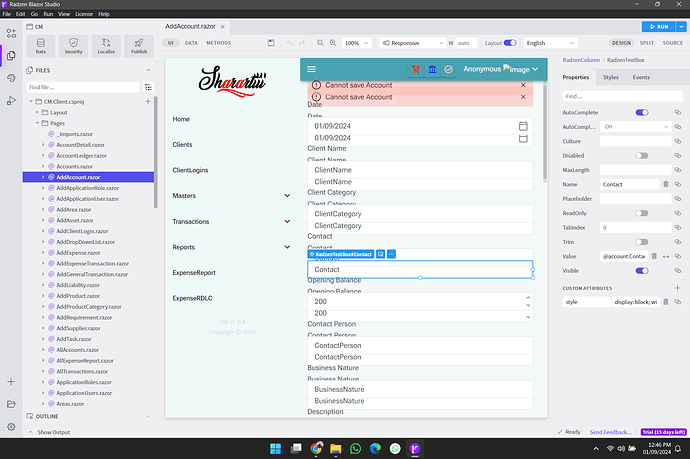Click the bank building icon in header

432,69
